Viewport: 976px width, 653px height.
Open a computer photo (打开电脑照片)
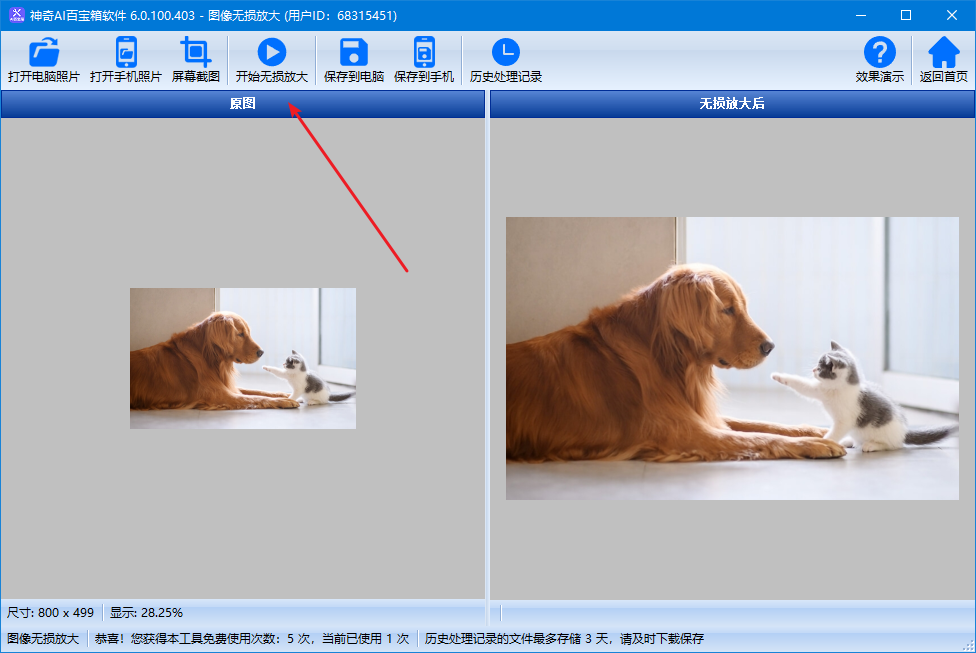[x=44, y=60]
